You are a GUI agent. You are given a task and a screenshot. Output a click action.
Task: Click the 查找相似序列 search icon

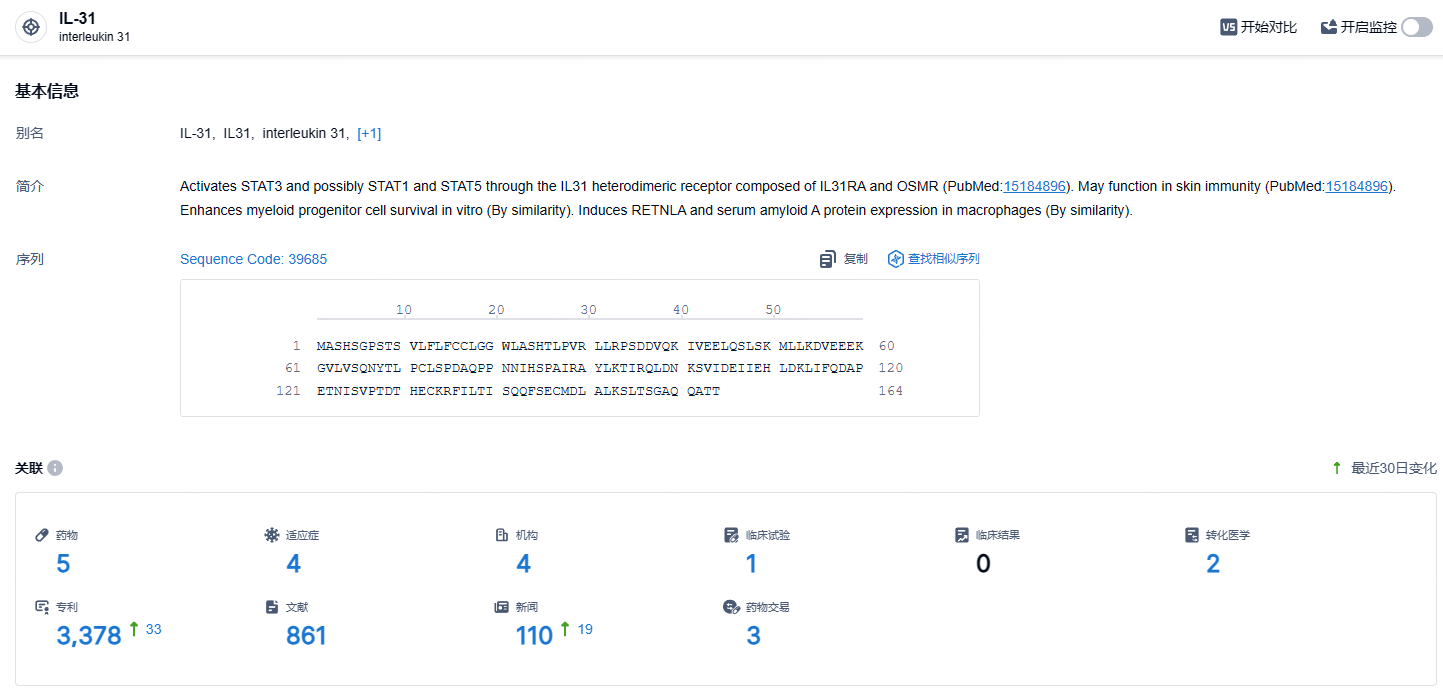coord(895,259)
